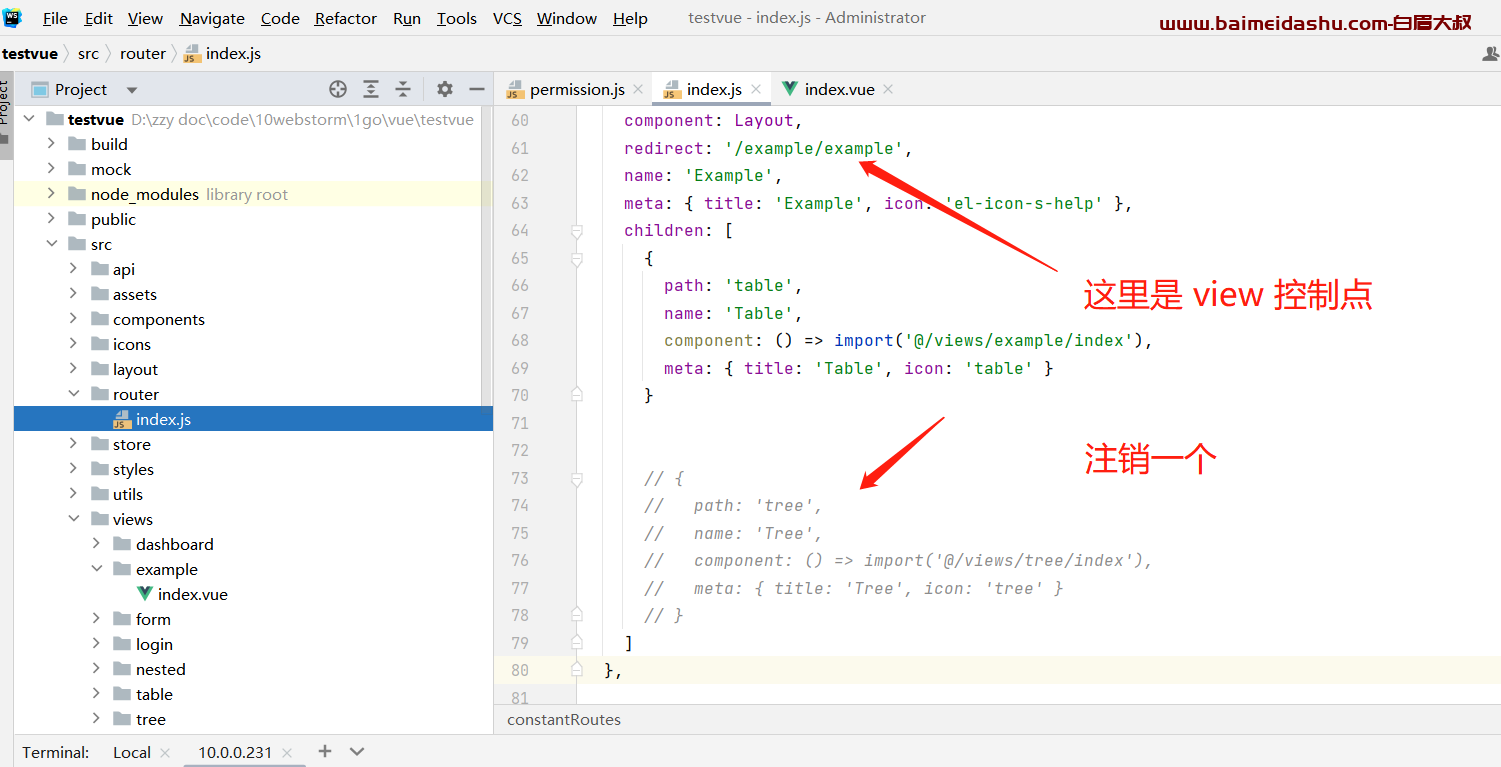Open the Project view dropdown
This screenshot has height=767, width=1501.
tap(131, 90)
